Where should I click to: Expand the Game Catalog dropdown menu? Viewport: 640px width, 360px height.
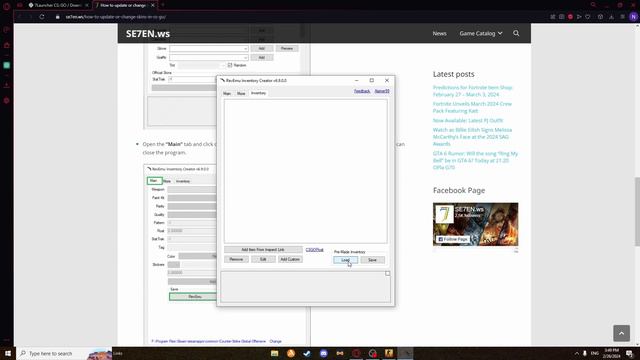tap(481, 33)
